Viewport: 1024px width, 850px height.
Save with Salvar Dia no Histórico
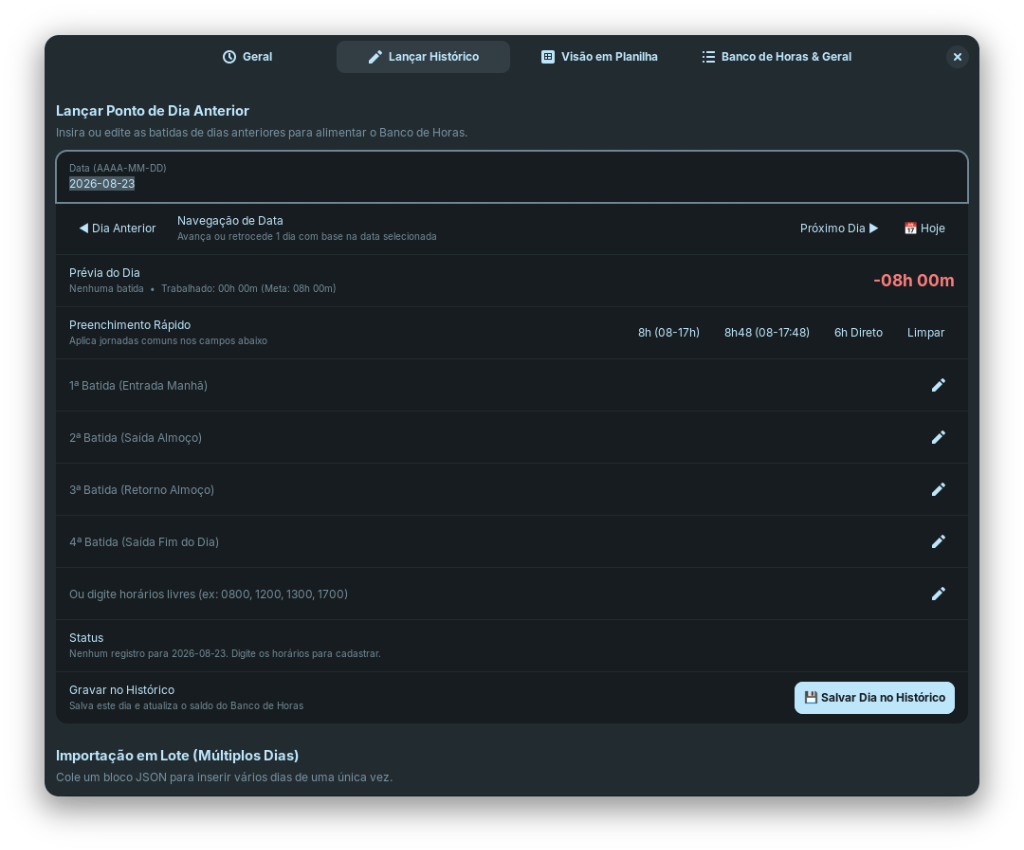(874, 698)
